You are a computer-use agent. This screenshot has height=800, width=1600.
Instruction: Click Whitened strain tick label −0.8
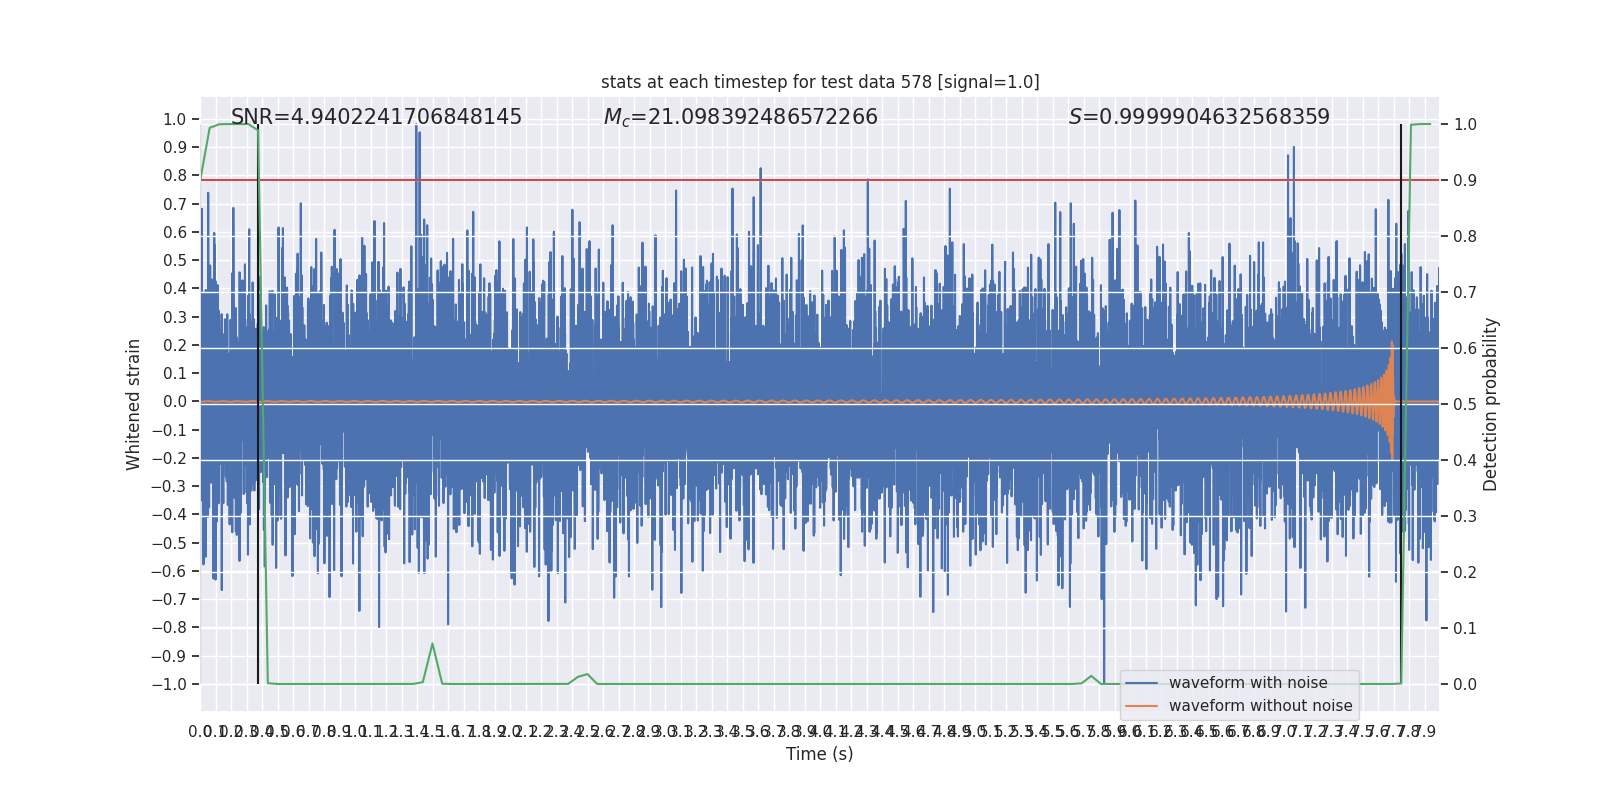[x=169, y=627]
